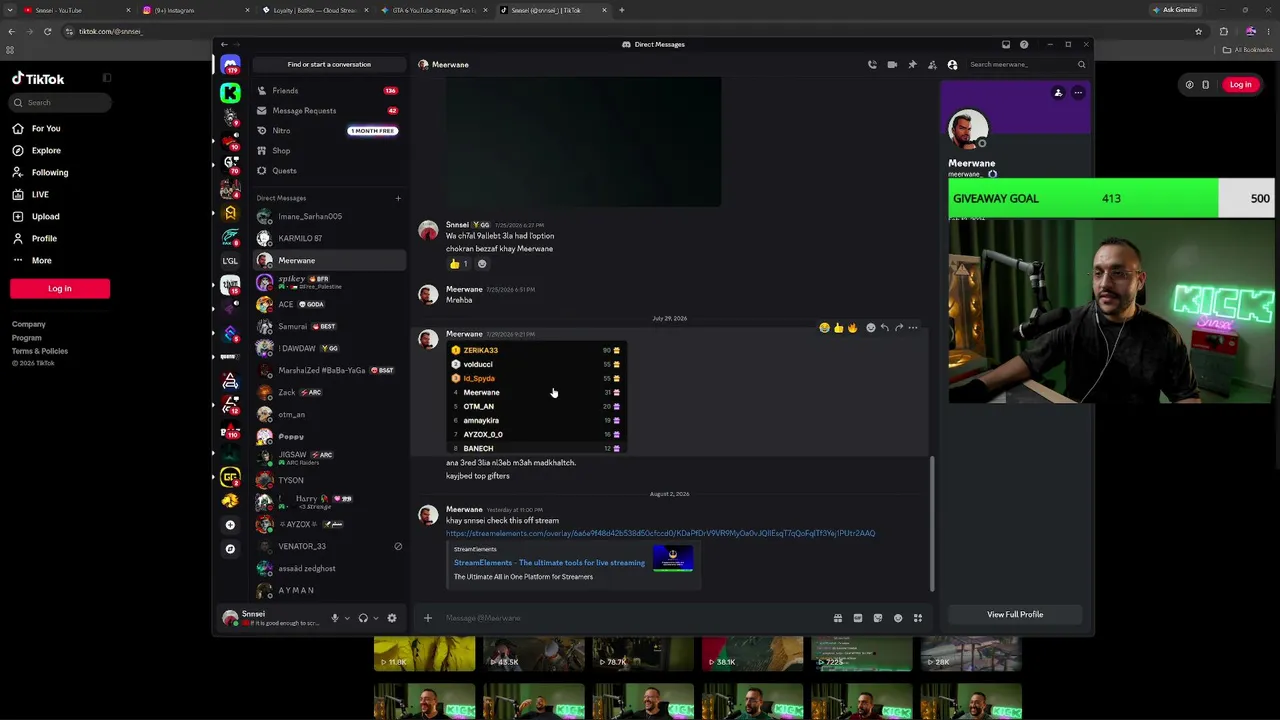Open DM with MarshalZed
Screen dimensions: 1280x720
[328, 370]
